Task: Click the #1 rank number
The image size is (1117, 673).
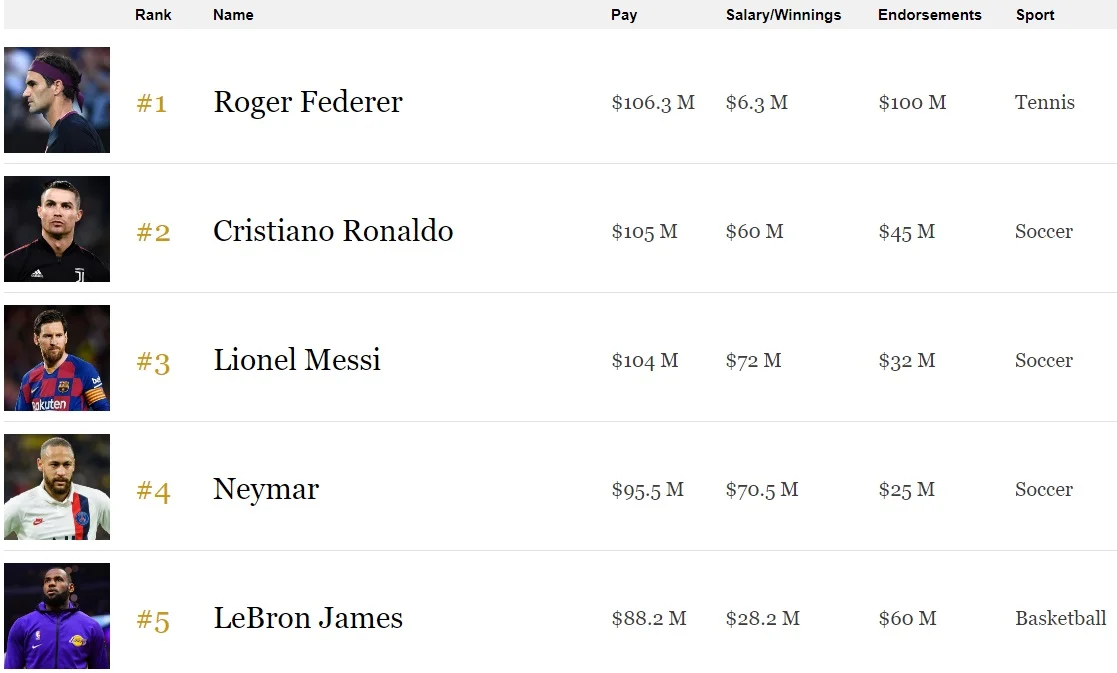Action: click(x=152, y=103)
